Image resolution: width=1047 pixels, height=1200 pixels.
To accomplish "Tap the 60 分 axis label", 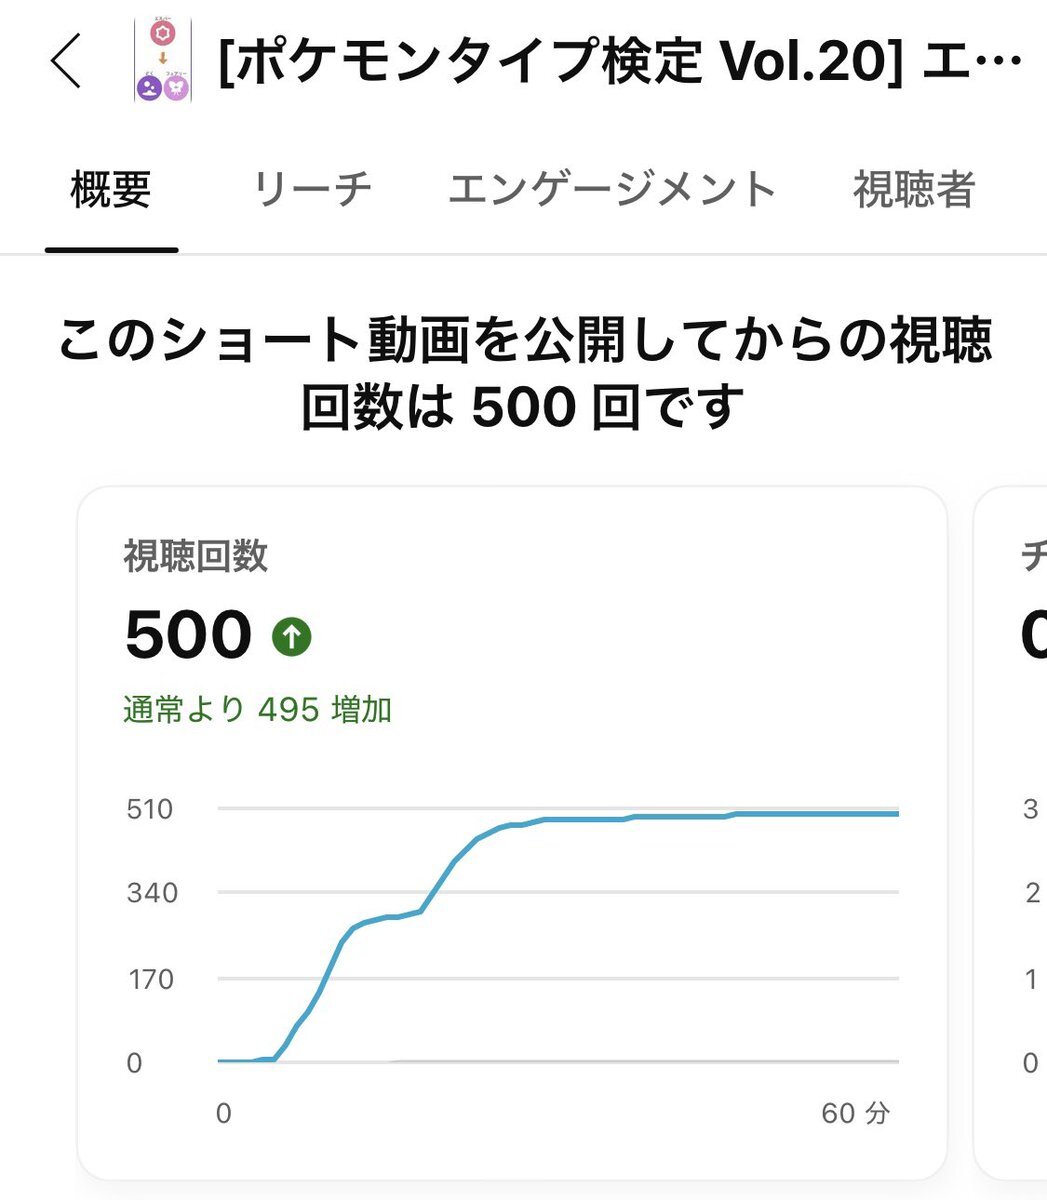I will click(855, 1113).
